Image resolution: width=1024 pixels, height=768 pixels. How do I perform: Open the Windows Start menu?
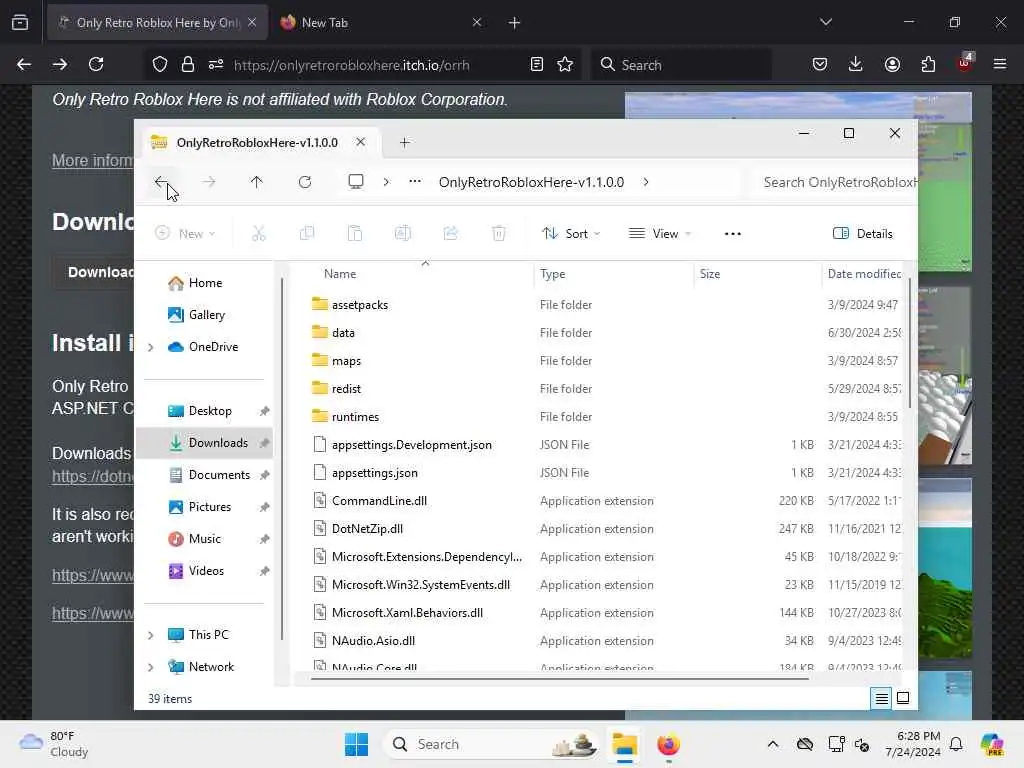point(357,744)
